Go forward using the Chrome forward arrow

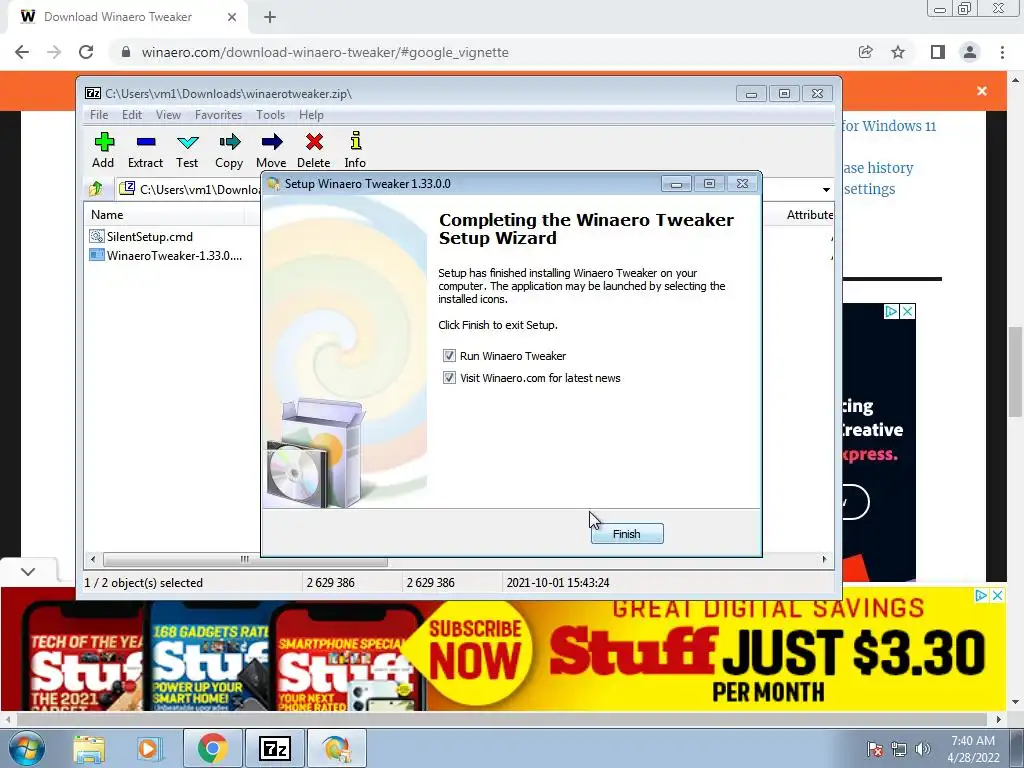[54, 52]
